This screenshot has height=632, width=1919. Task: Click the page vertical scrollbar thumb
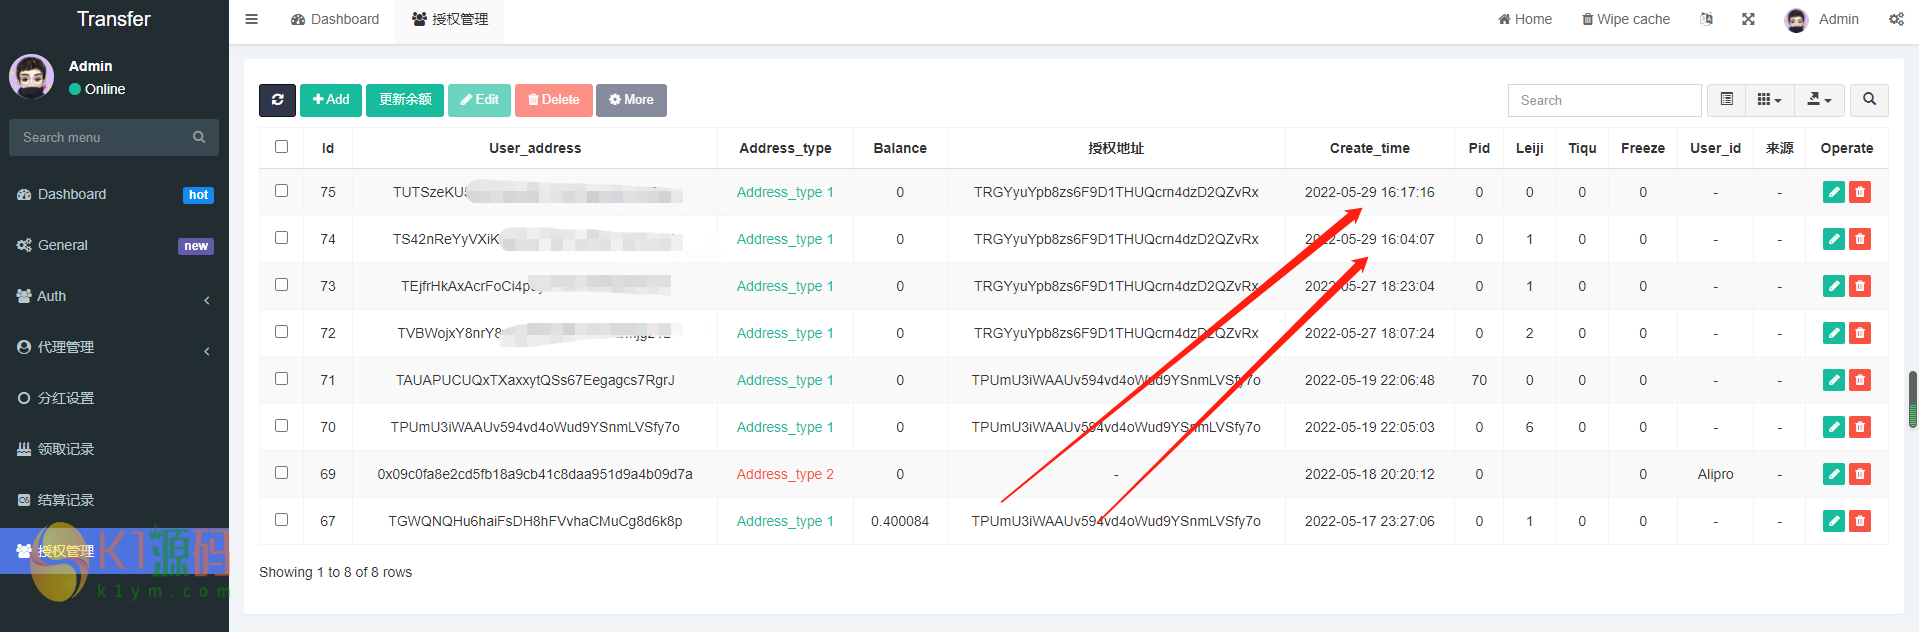pos(1913,400)
